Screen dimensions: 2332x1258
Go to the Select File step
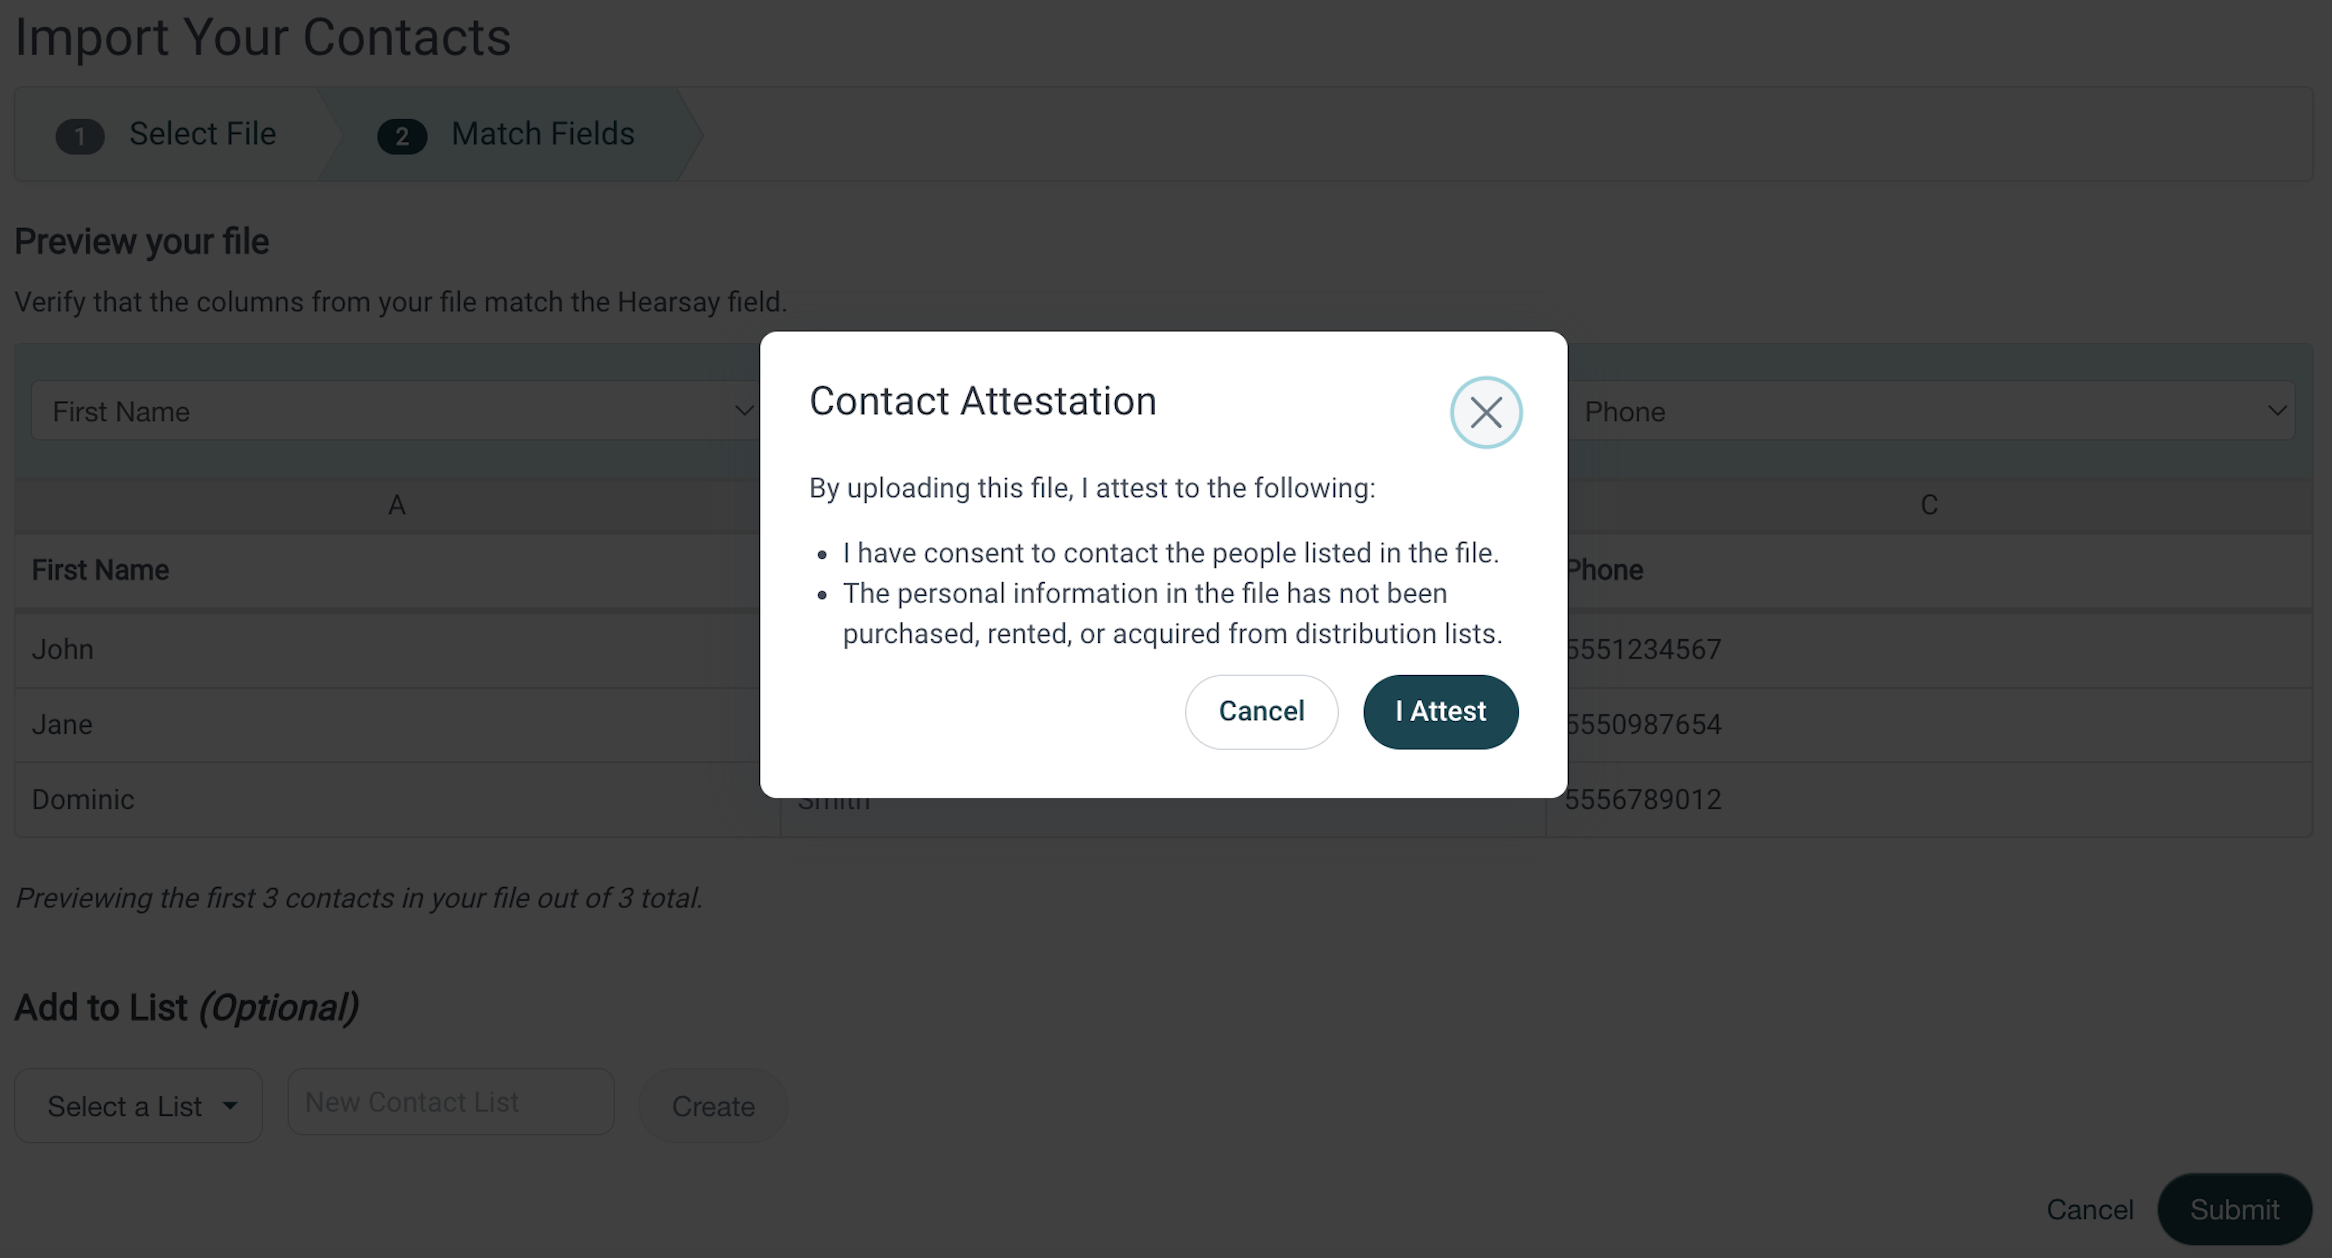tap(167, 134)
